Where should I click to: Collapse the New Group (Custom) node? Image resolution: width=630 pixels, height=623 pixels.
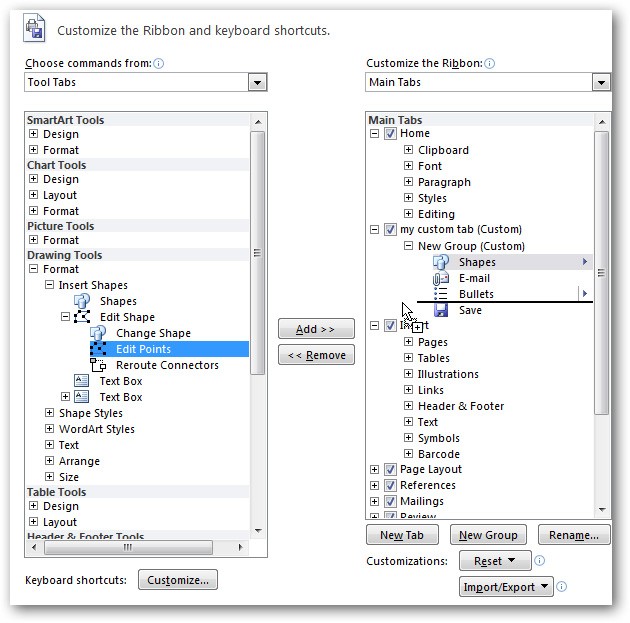click(x=408, y=246)
